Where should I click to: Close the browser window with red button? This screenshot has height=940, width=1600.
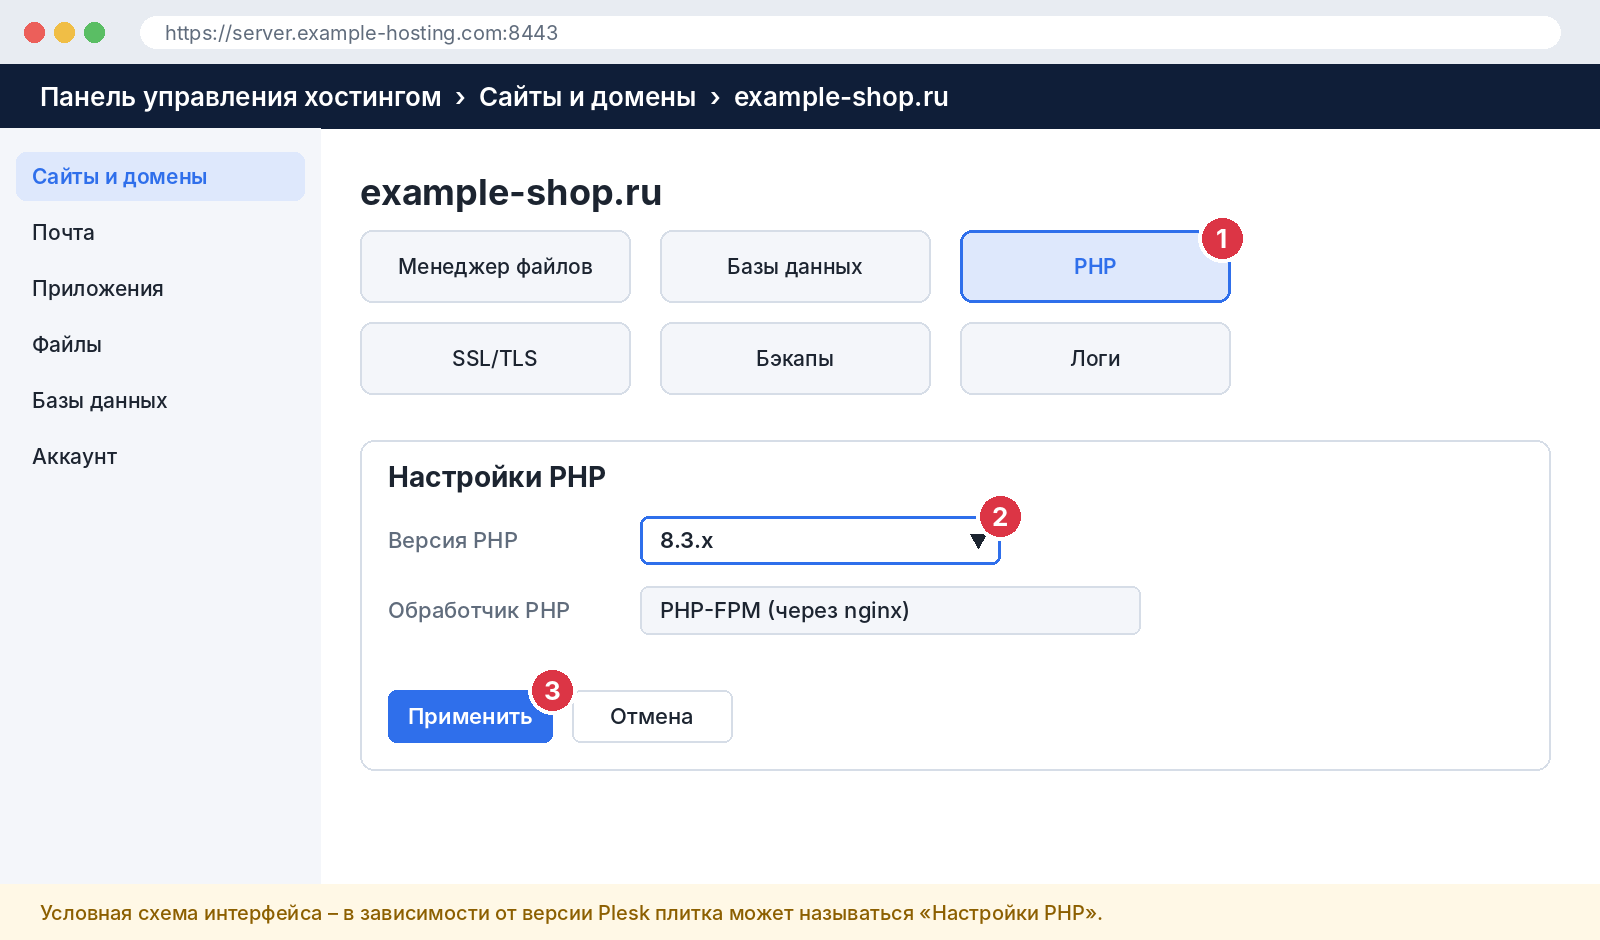coord(35,33)
